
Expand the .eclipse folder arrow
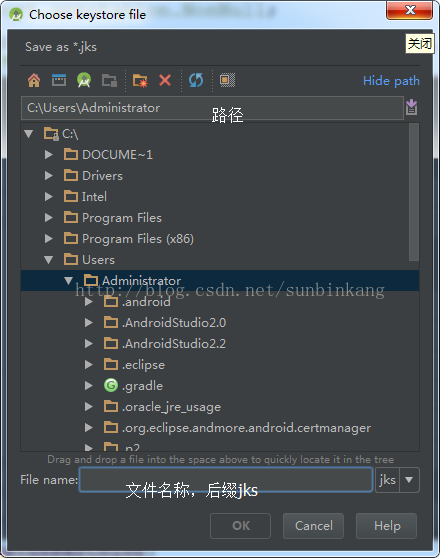(89, 365)
